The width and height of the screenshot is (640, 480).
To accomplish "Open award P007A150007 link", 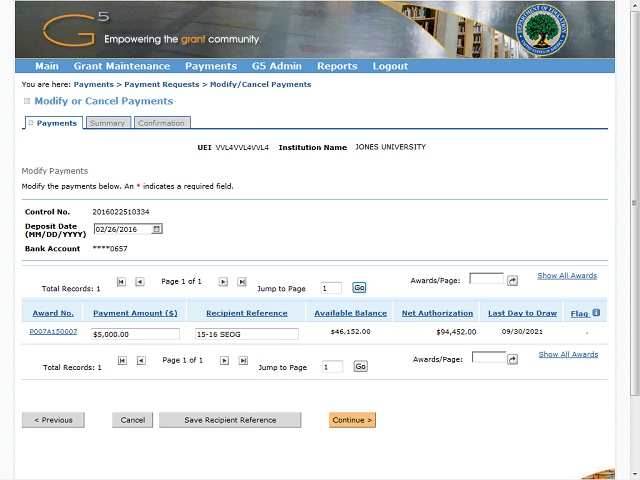I will click(53, 331).
